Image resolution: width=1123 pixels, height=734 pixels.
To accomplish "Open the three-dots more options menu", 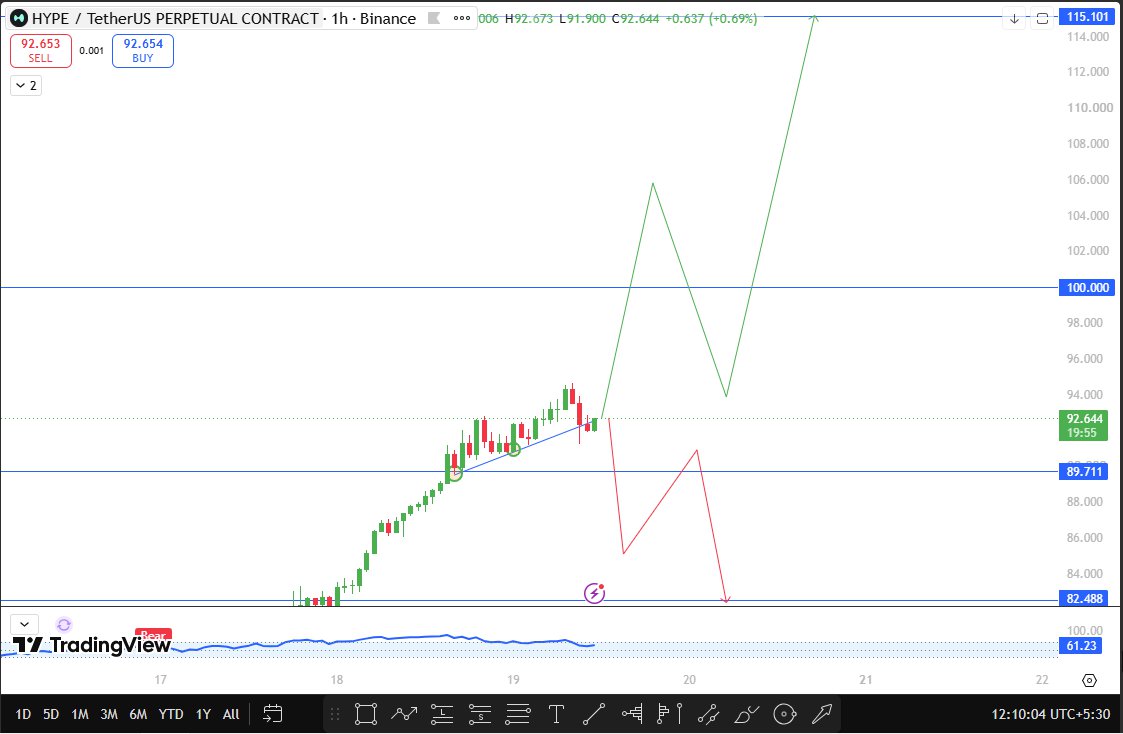I will tap(462, 19).
